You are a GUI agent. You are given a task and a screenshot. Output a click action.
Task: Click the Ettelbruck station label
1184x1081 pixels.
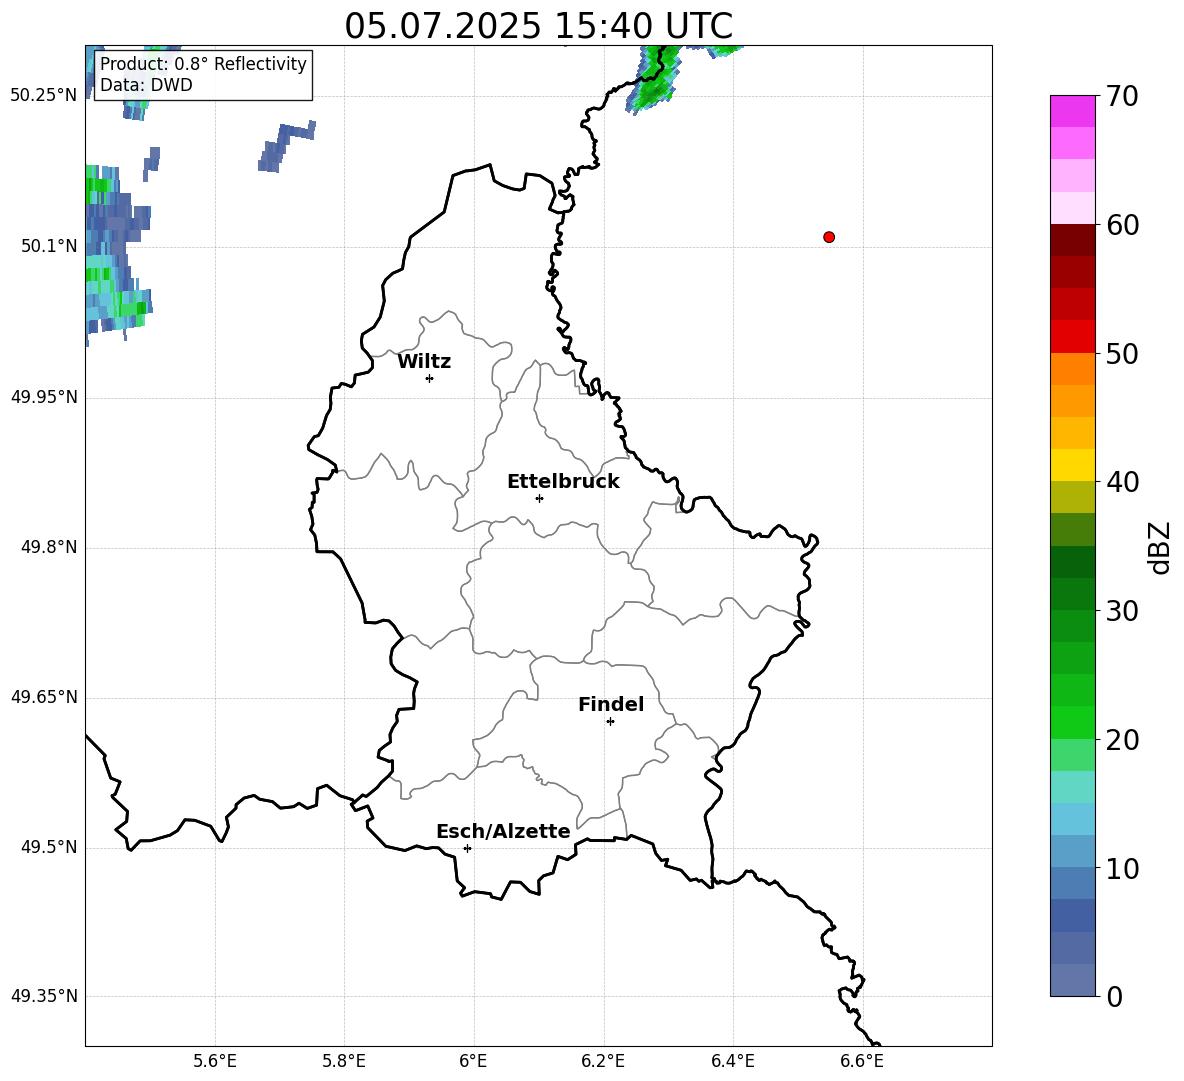pyautogui.click(x=563, y=482)
